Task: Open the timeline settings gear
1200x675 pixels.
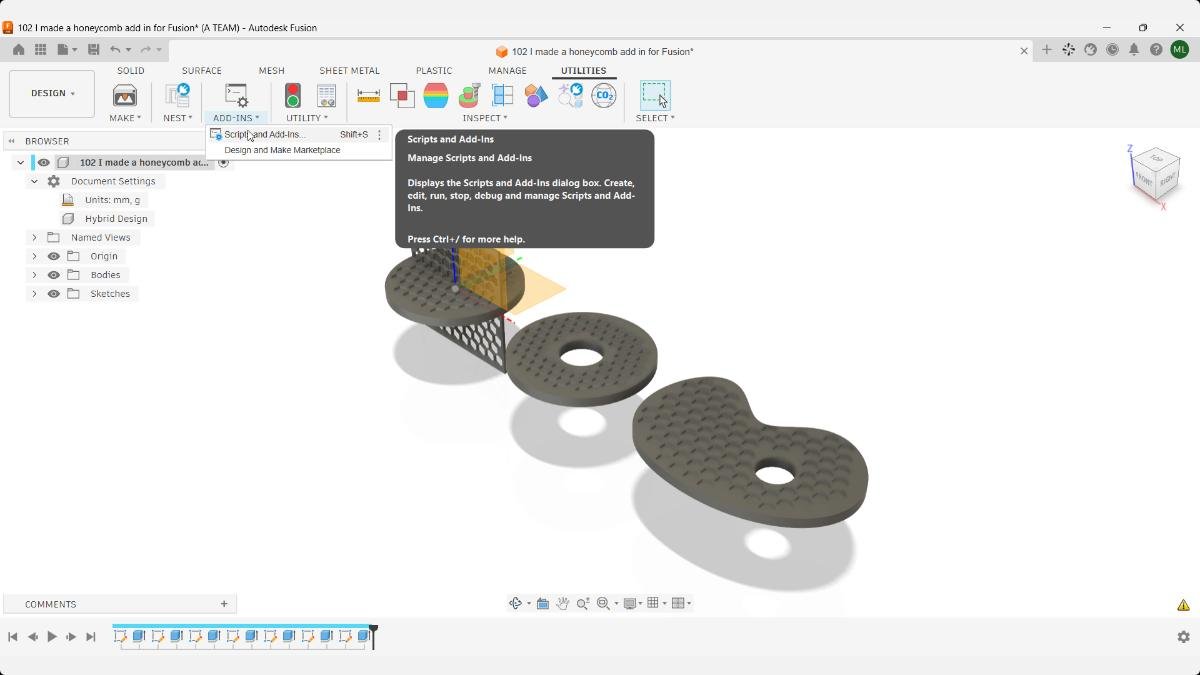Action: point(1183,637)
